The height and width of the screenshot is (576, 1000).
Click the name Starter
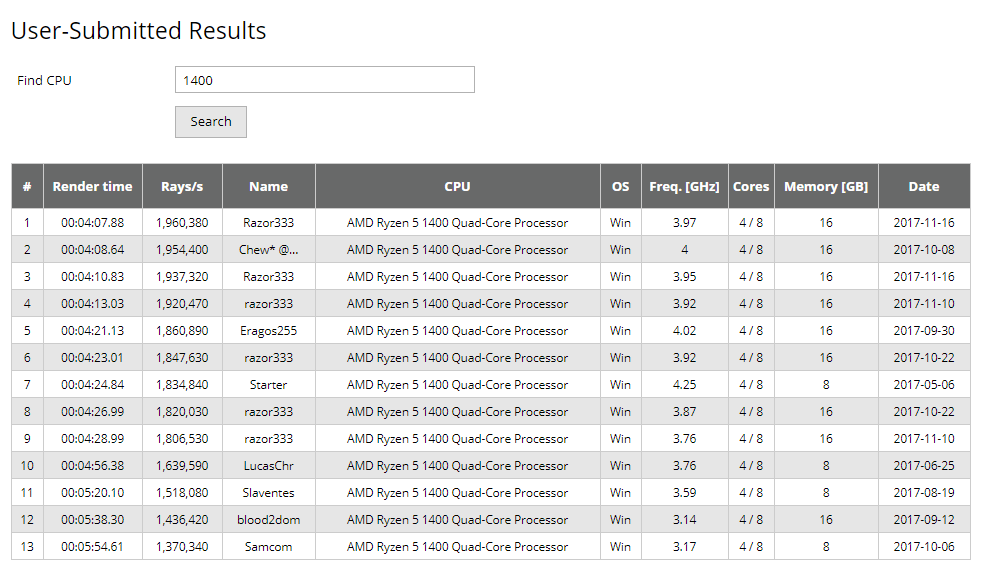coord(268,385)
